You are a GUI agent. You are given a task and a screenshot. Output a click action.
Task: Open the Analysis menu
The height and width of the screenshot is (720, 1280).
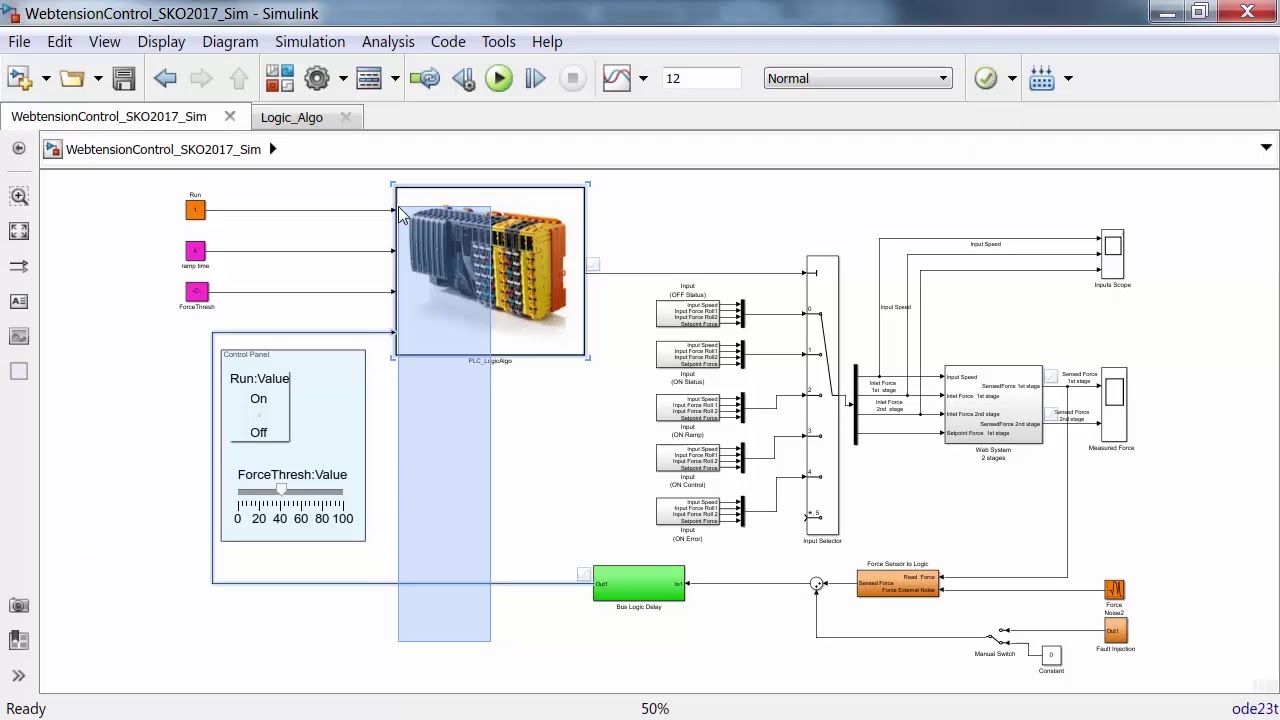(x=388, y=42)
